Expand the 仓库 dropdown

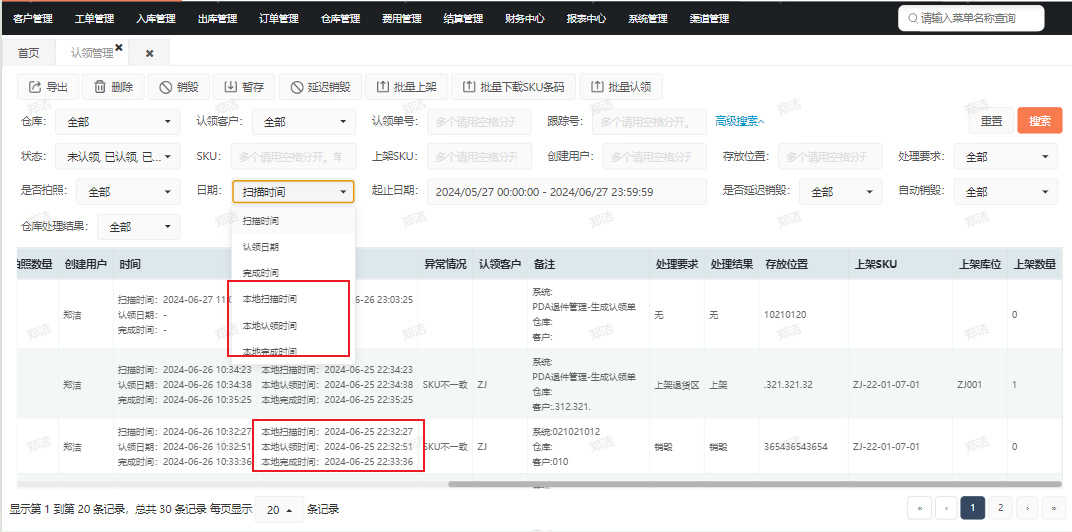coord(118,122)
